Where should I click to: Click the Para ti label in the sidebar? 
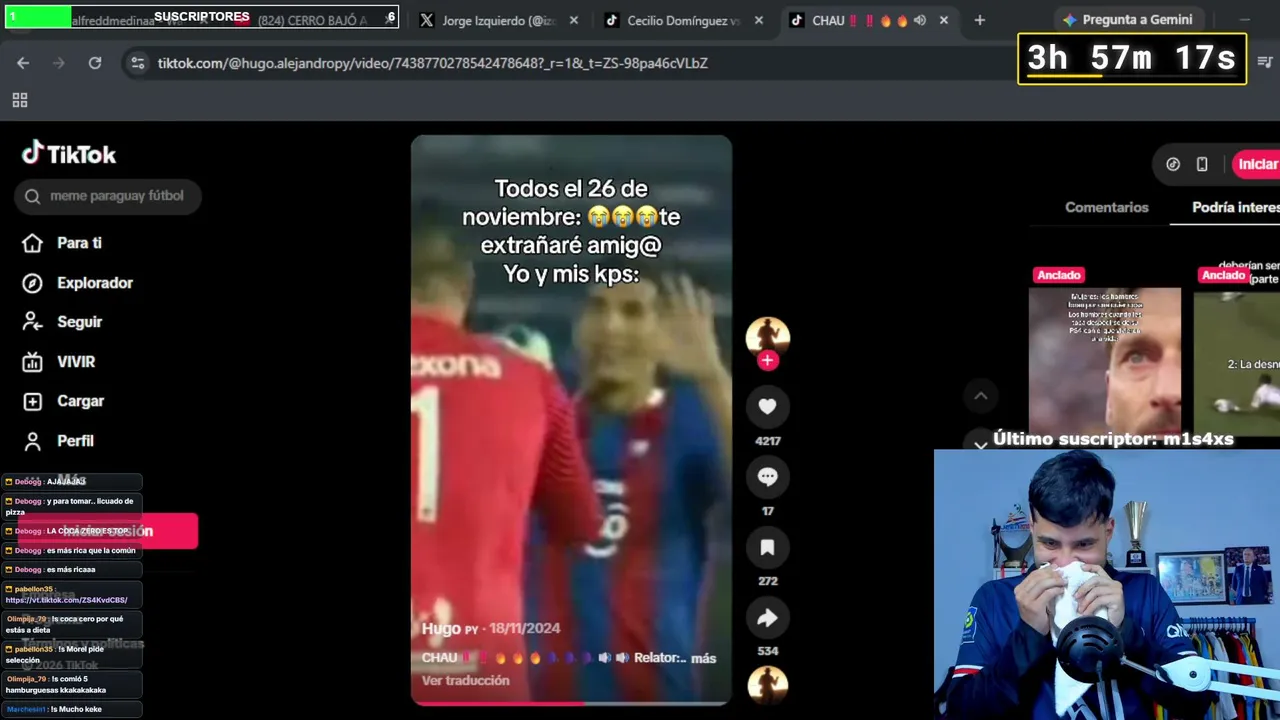tap(79, 243)
